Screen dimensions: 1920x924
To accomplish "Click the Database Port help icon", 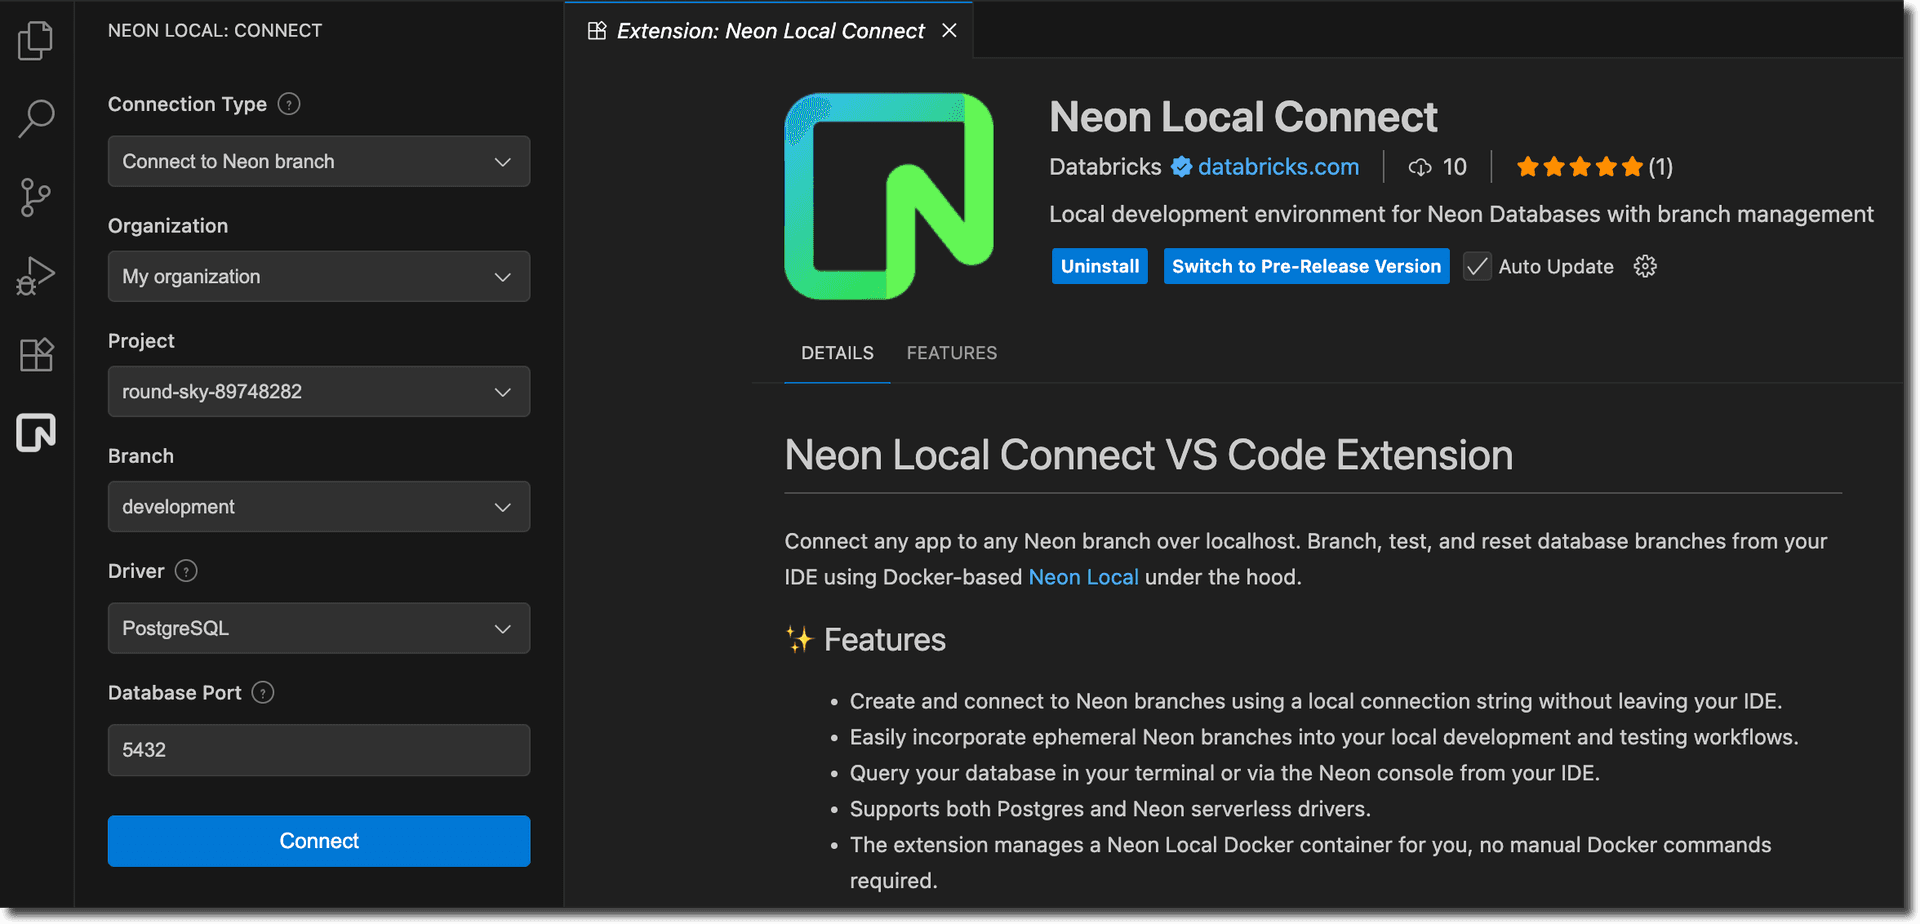I will coord(263,692).
